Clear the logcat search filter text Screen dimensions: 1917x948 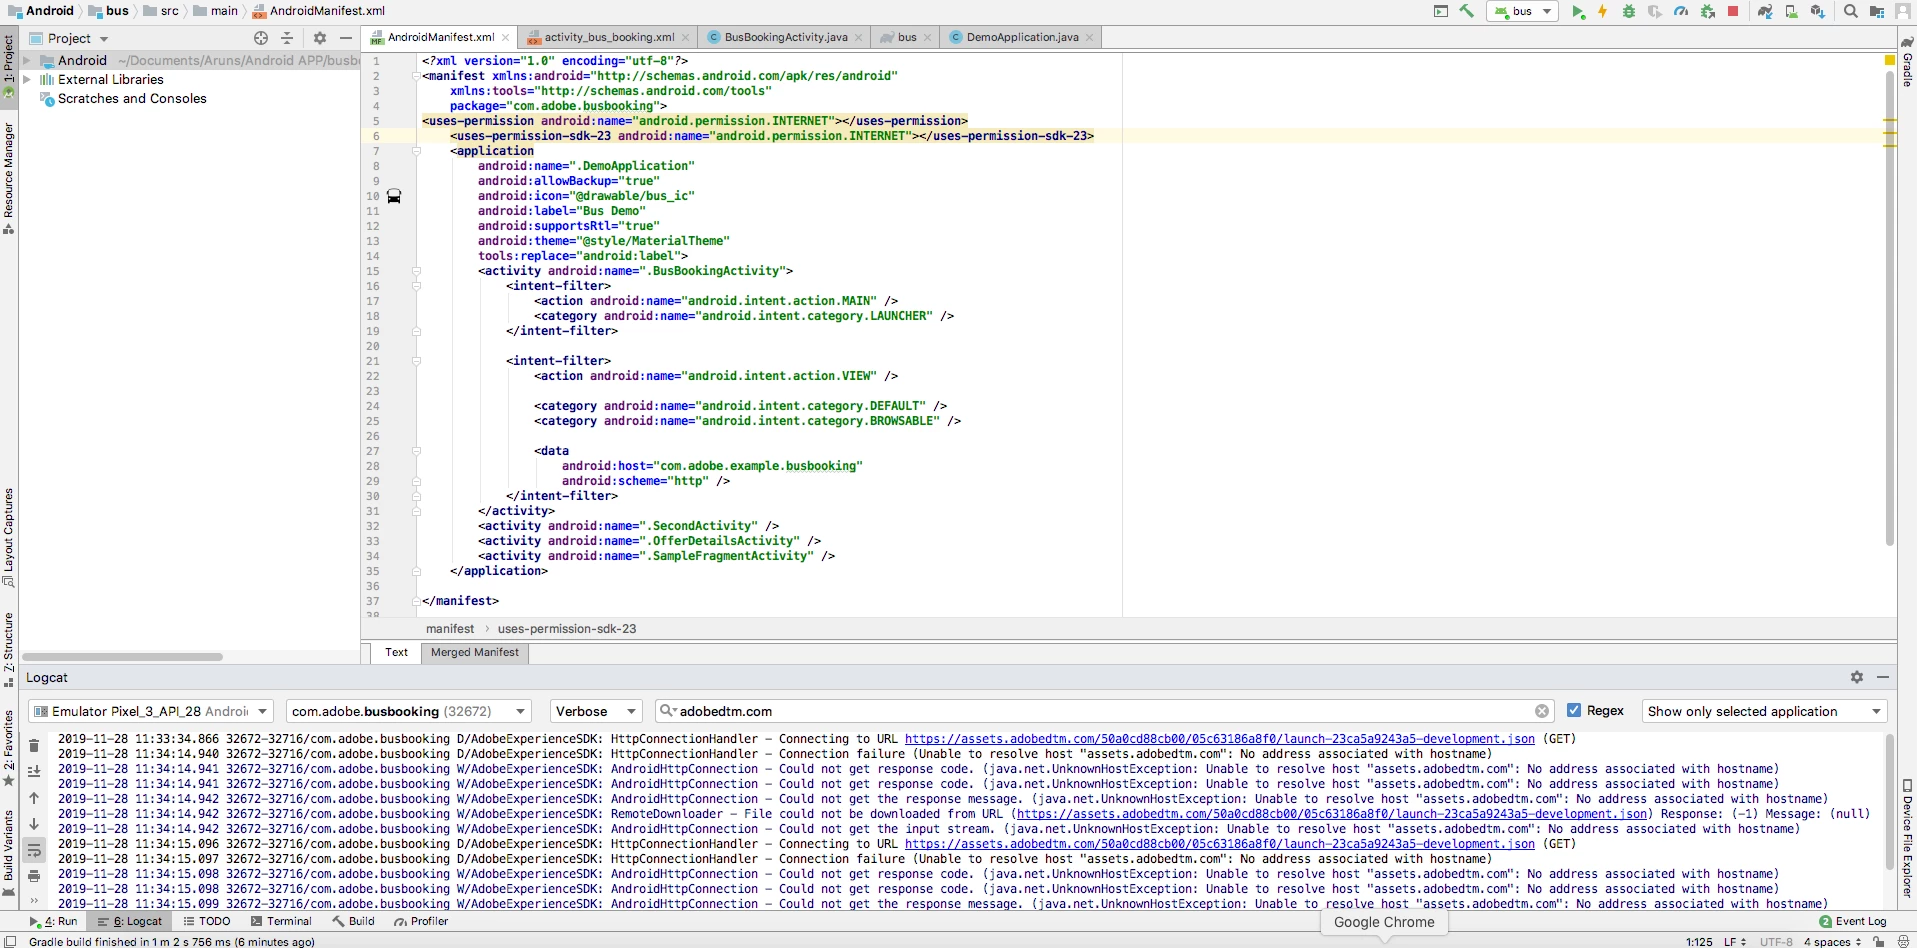point(1542,711)
